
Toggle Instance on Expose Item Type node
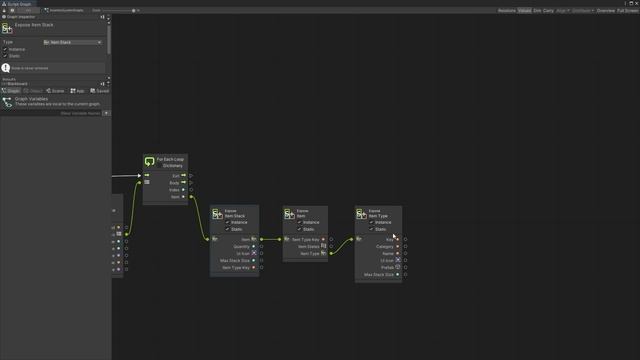[x=371, y=222]
